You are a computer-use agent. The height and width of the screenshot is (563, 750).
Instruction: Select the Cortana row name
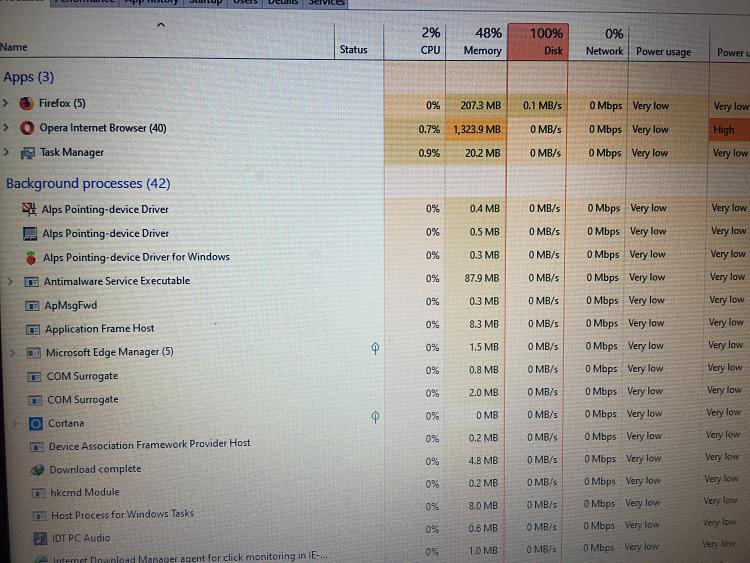[x=66, y=423]
